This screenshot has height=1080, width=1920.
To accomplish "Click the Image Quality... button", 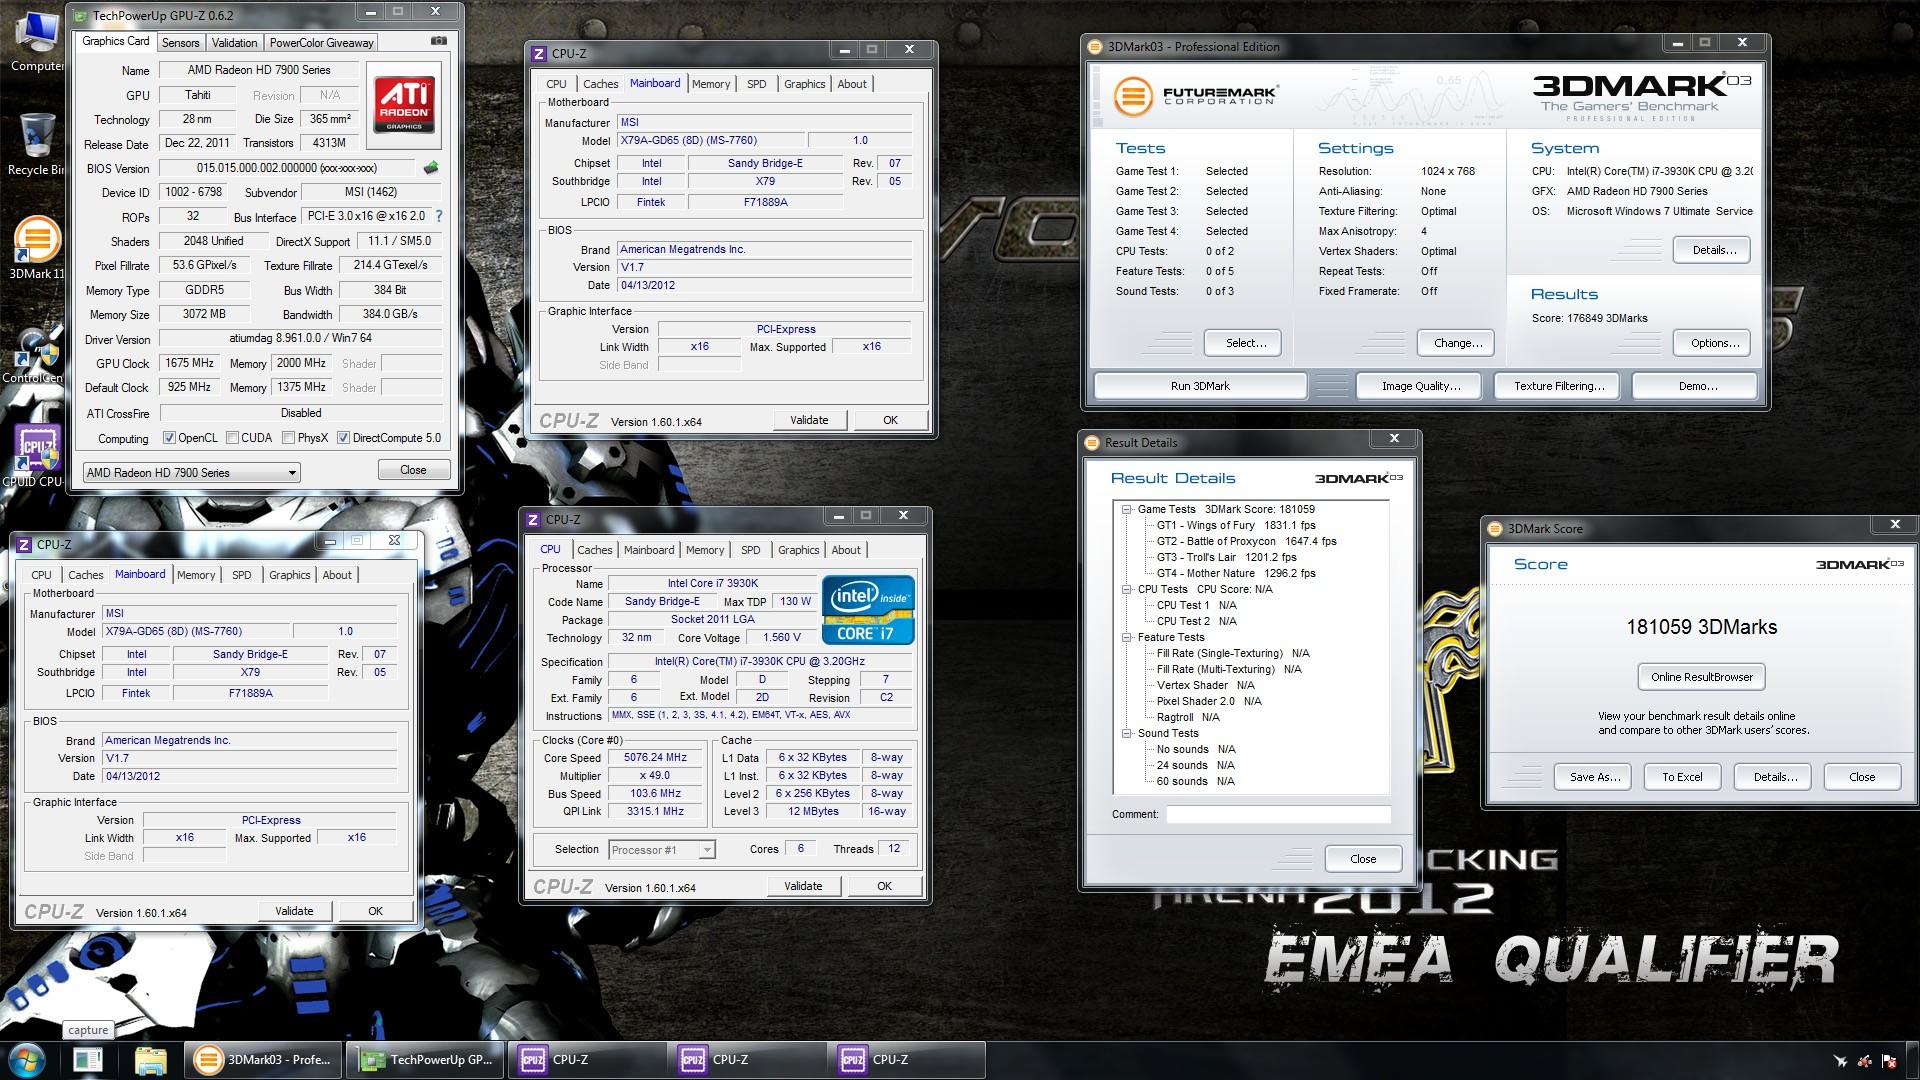I will (1421, 386).
